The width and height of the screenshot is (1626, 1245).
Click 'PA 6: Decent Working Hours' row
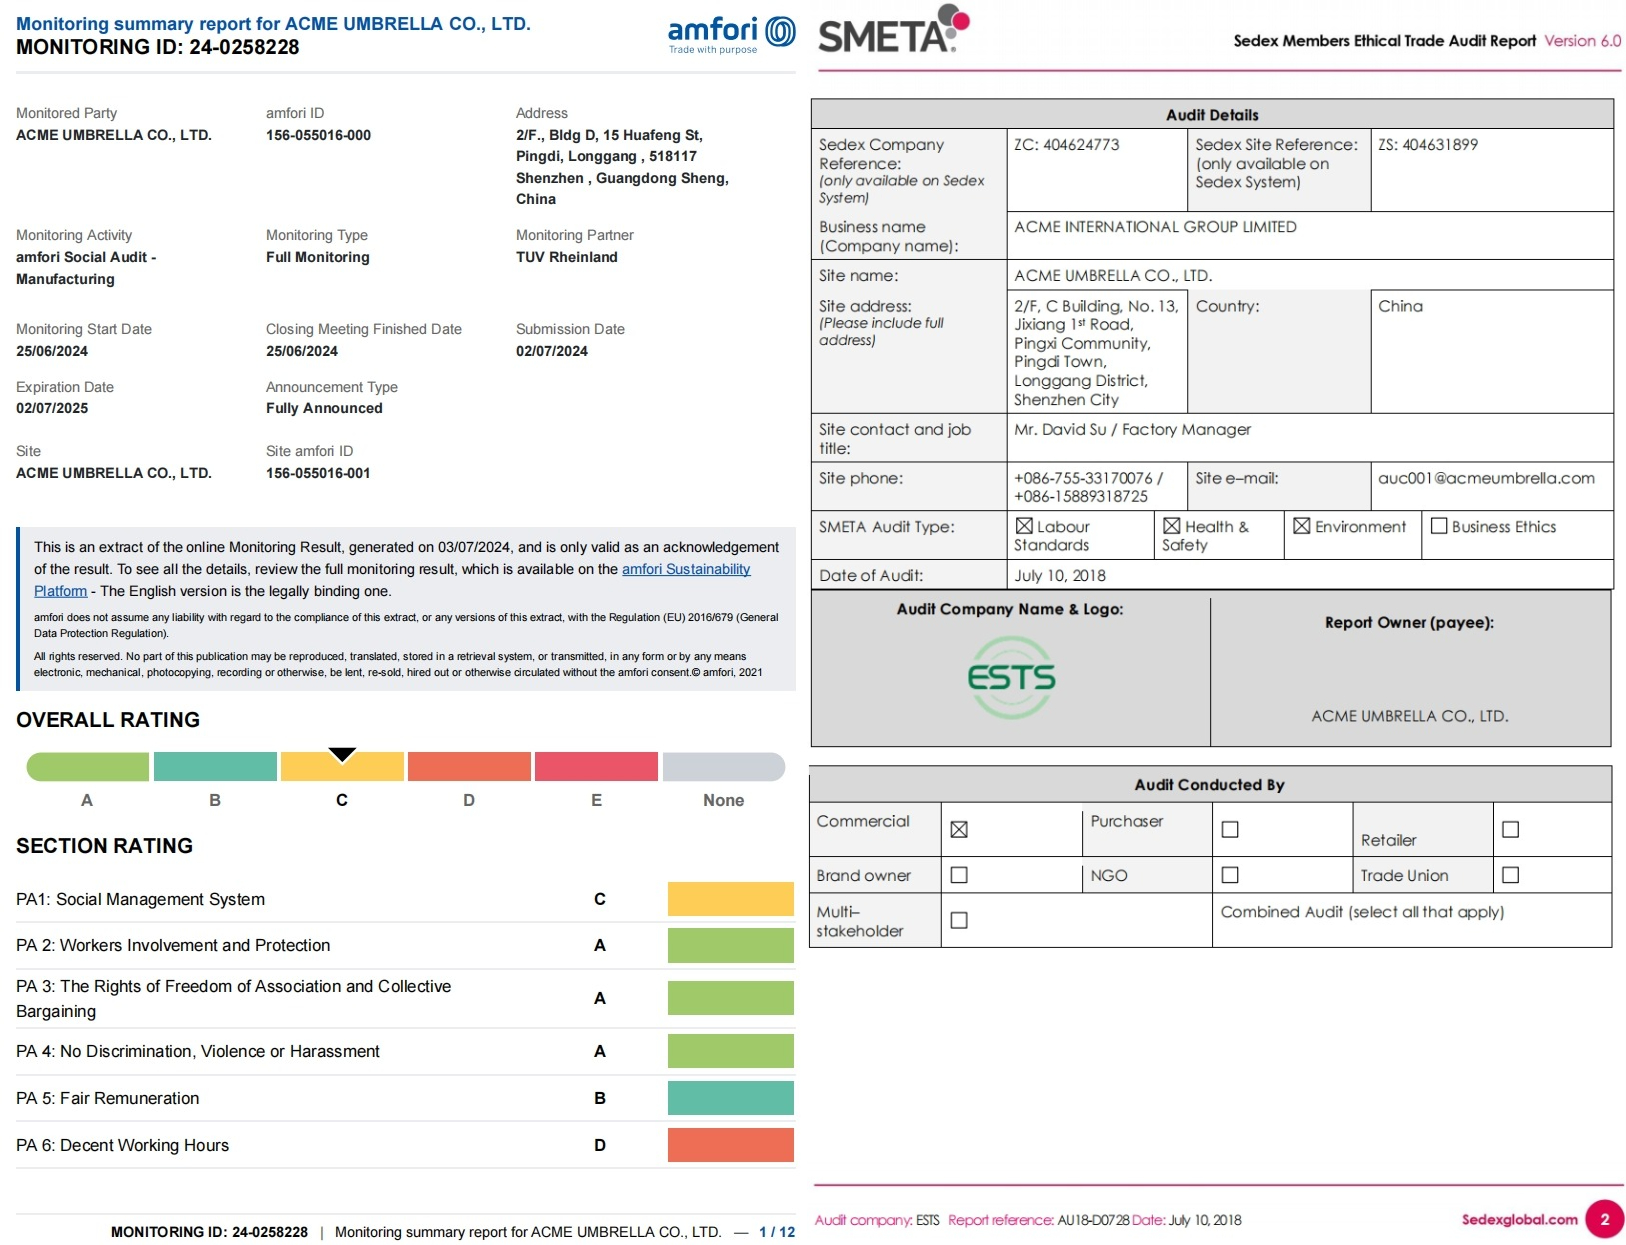[405, 1145]
